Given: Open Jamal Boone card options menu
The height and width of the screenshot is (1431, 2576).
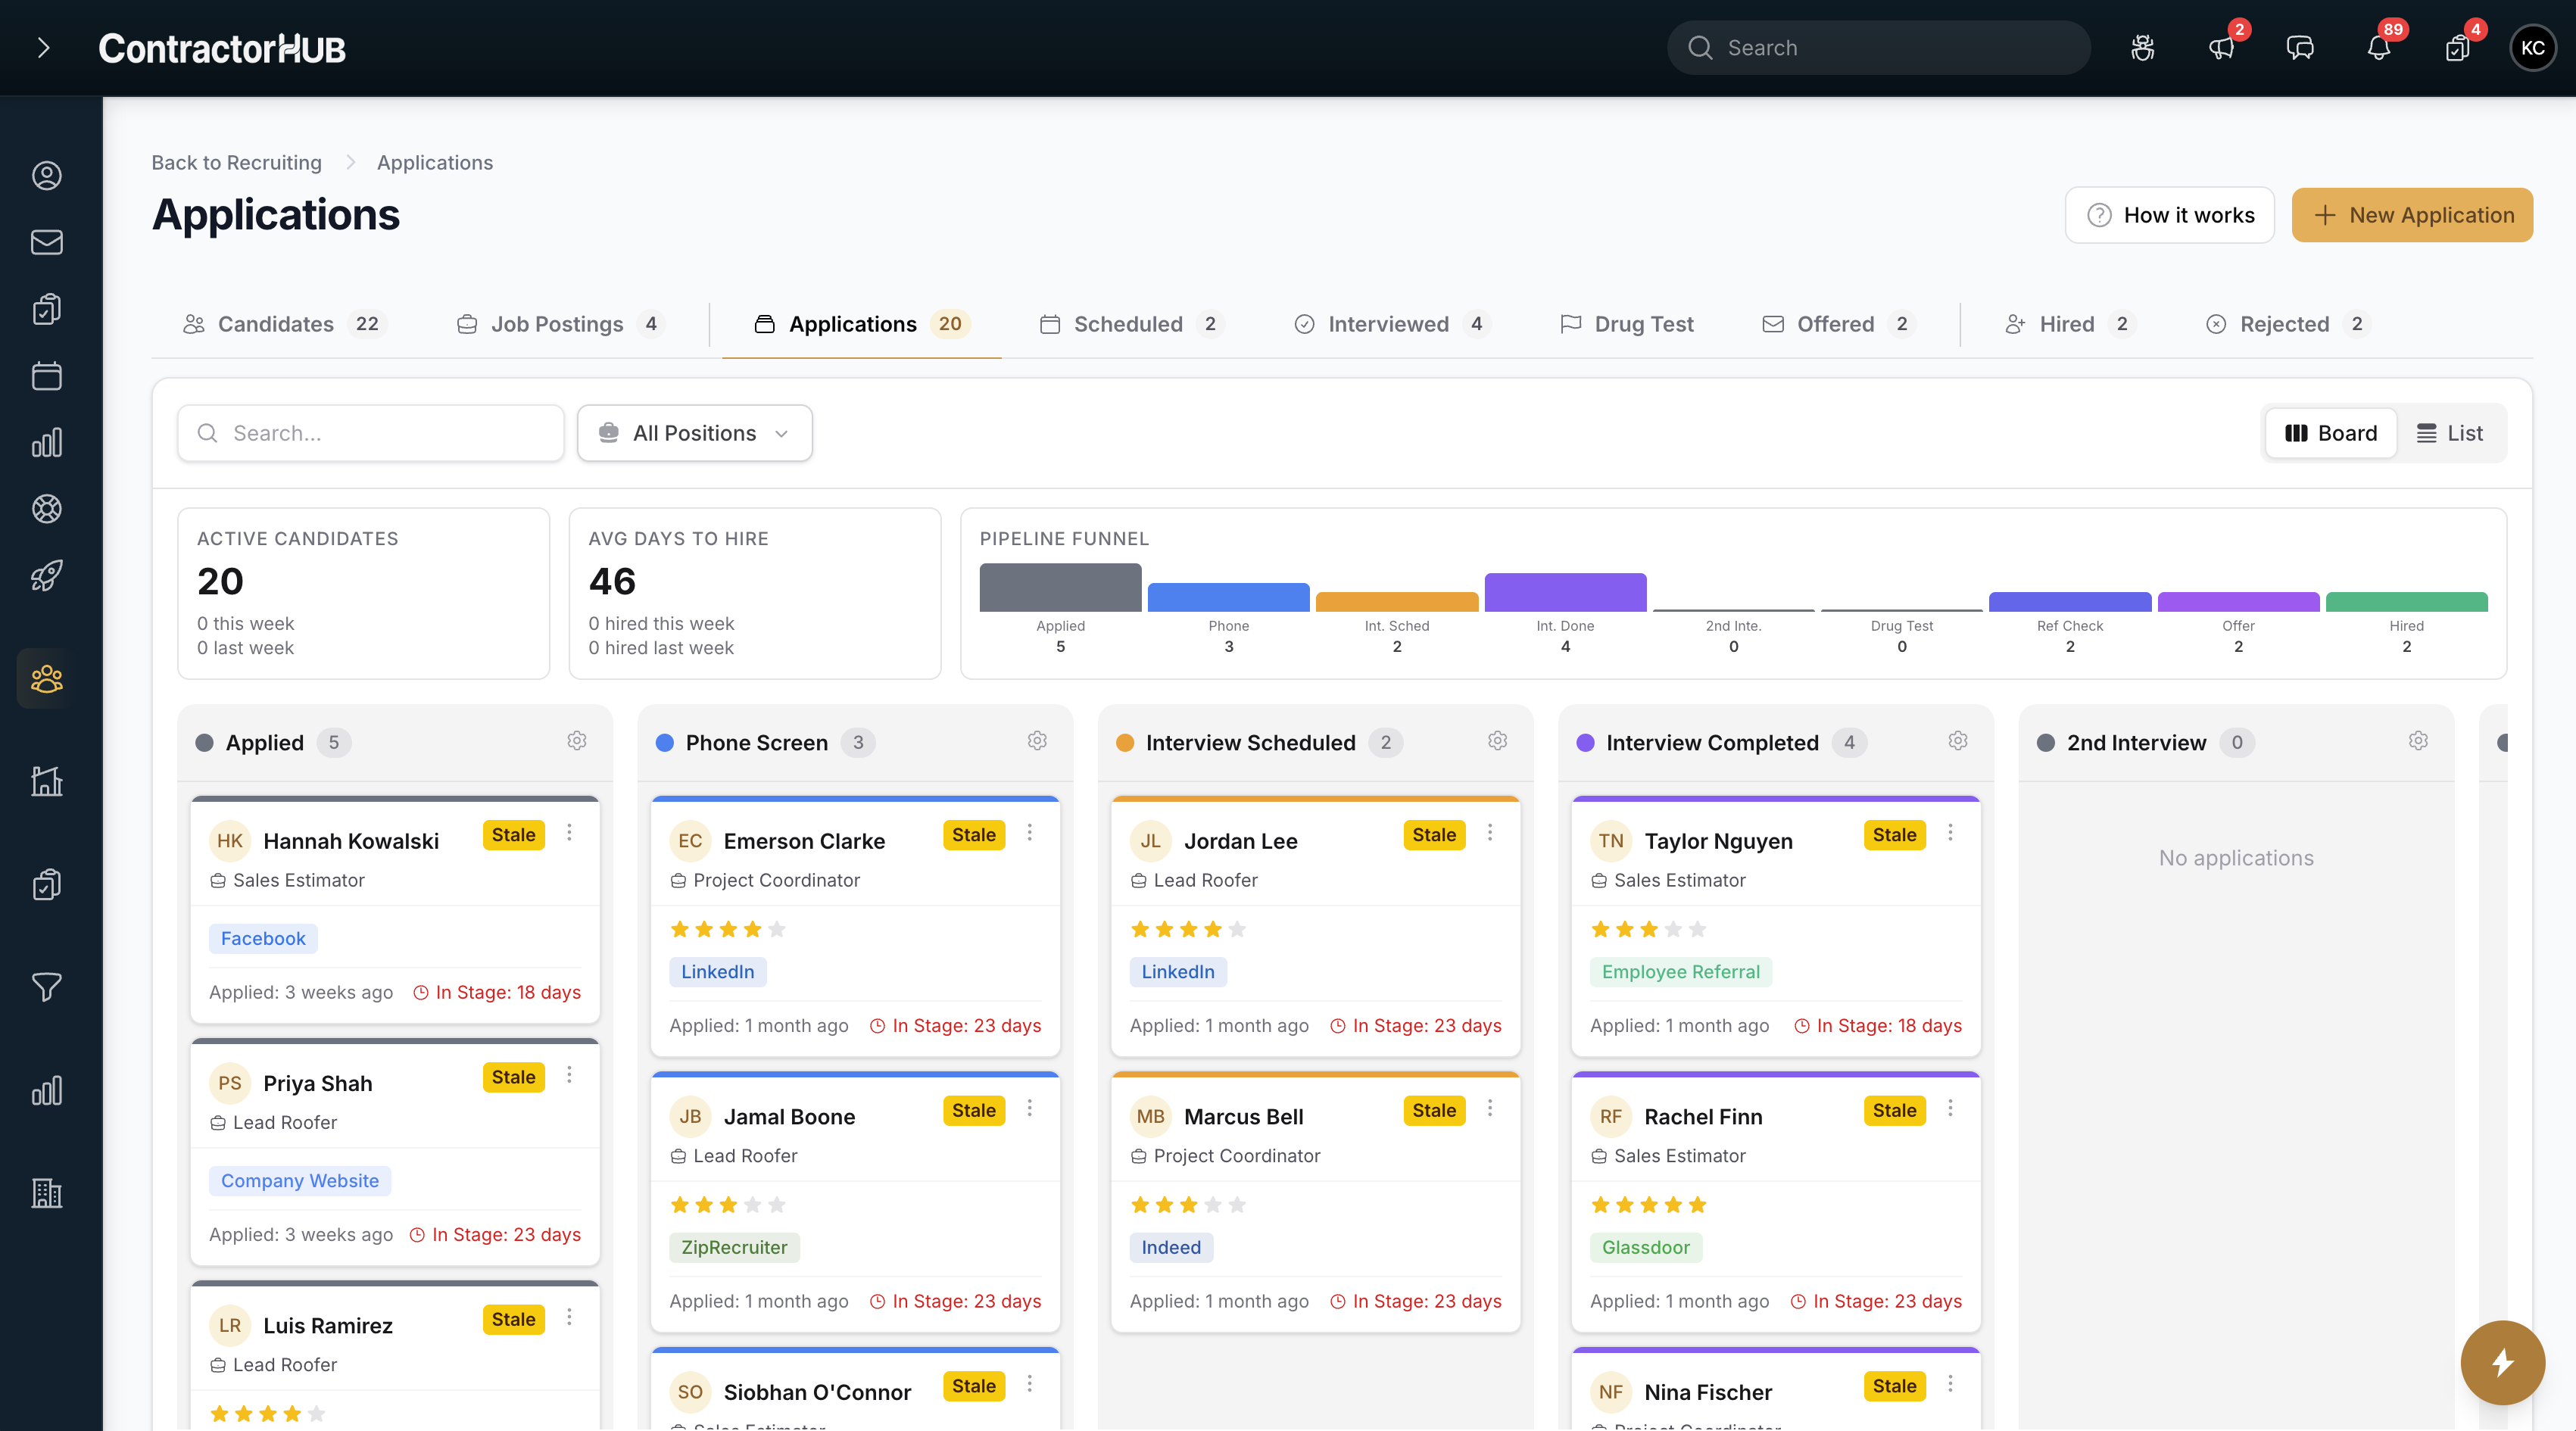Looking at the screenshot, I should (1029, 1108).
